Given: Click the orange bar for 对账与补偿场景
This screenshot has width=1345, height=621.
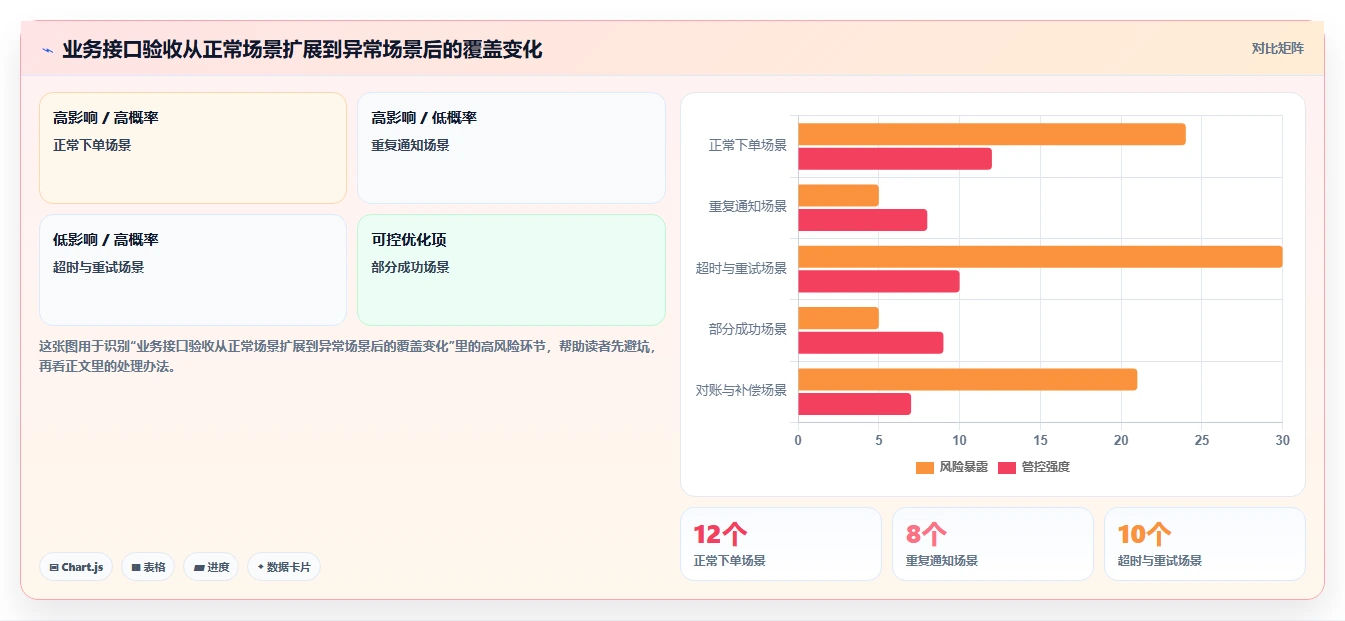Looking at the screenshot, I should (967, 380).
